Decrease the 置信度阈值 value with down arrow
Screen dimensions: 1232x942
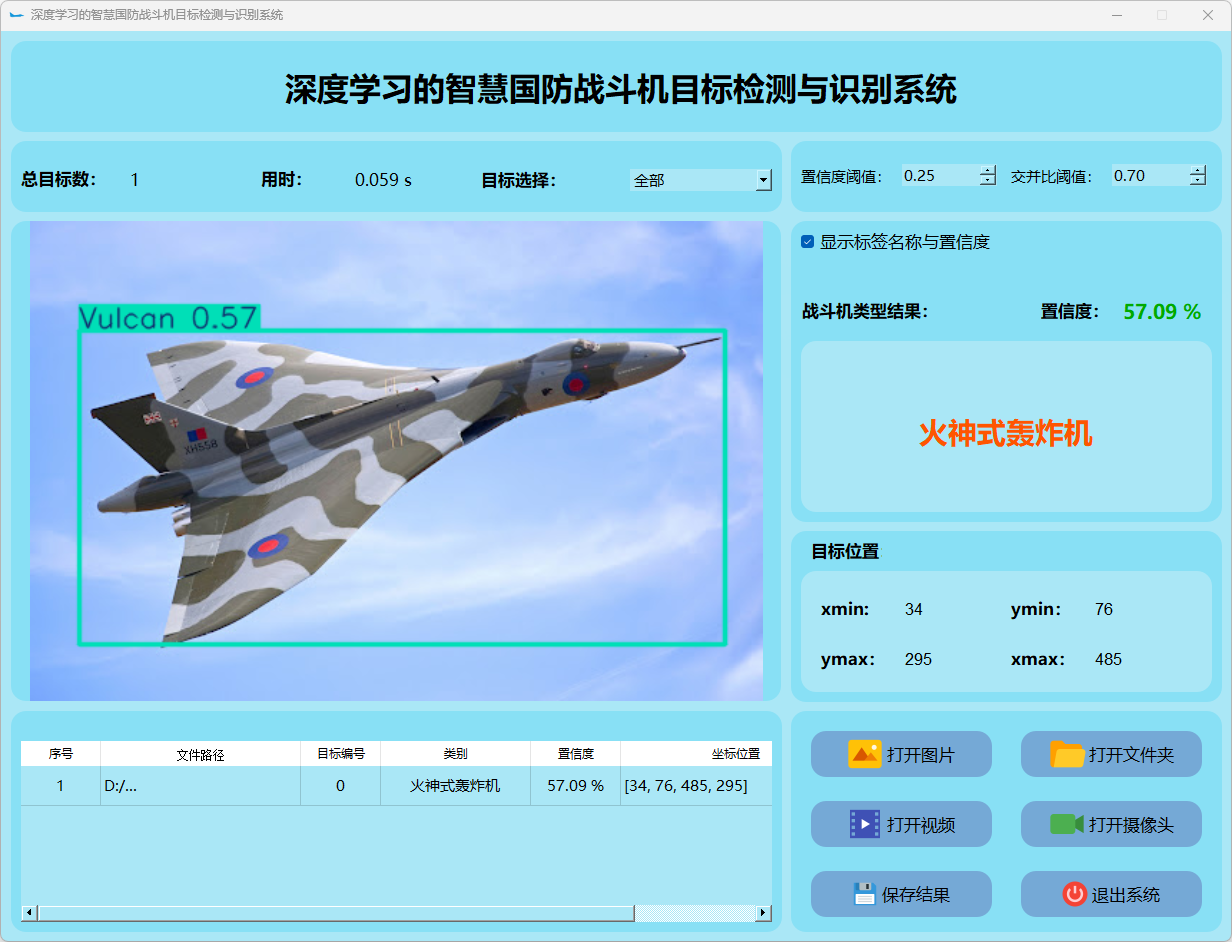[988, 181]
